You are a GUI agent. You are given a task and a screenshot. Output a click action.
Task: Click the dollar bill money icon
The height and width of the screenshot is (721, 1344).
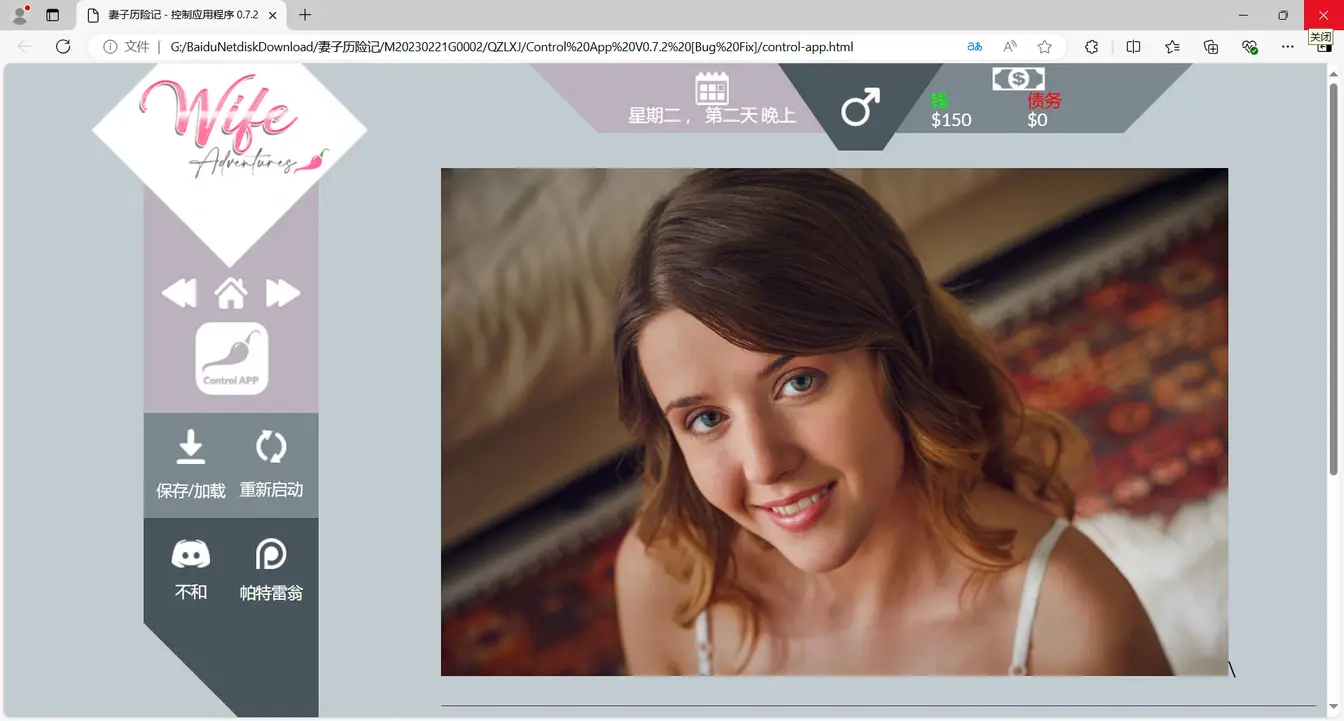click(1018, 79)
